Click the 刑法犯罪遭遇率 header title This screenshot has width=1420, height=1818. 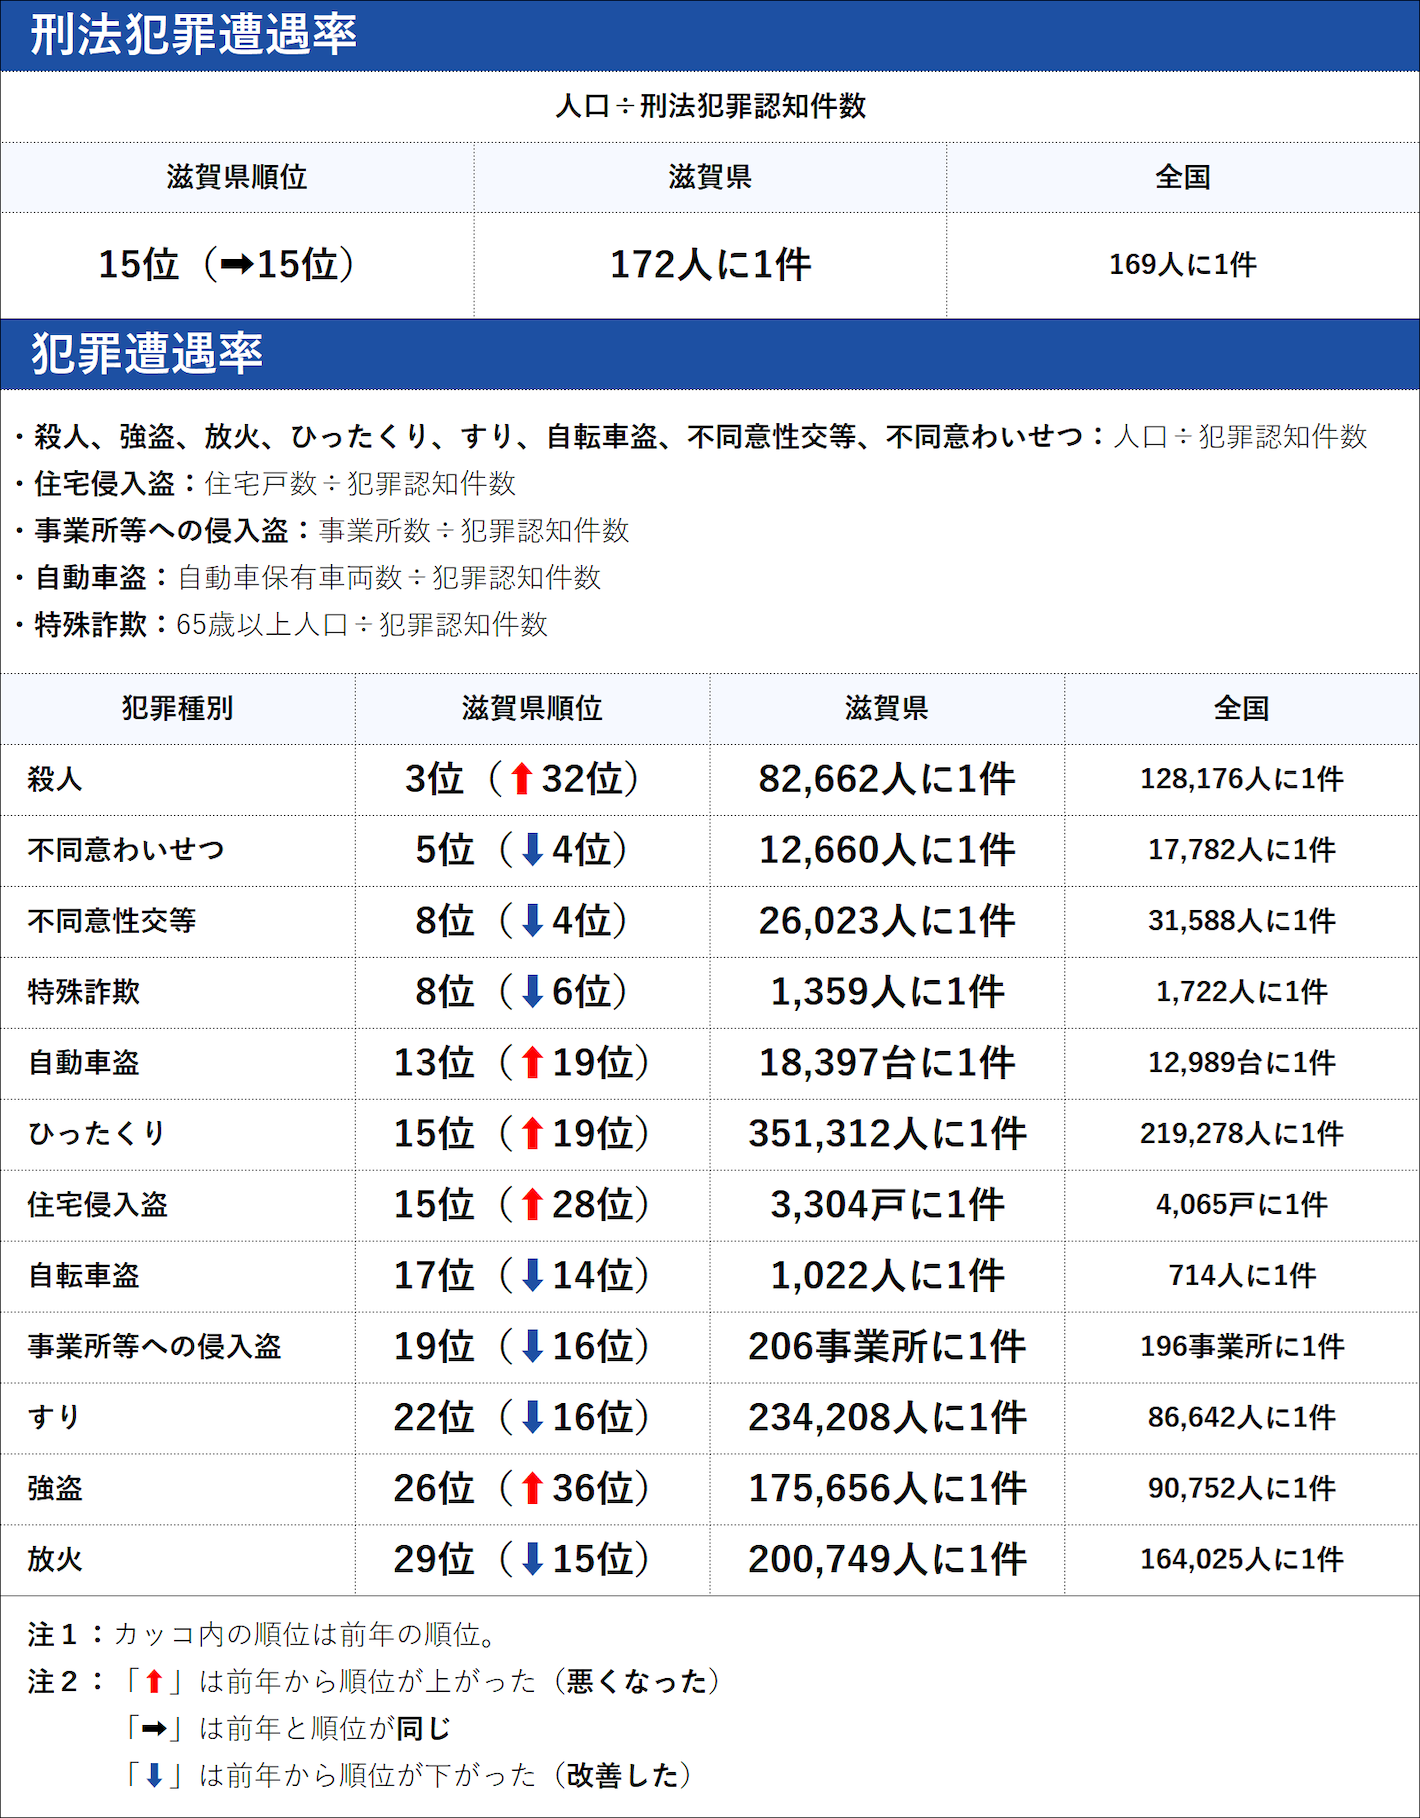tap(193, 35)
